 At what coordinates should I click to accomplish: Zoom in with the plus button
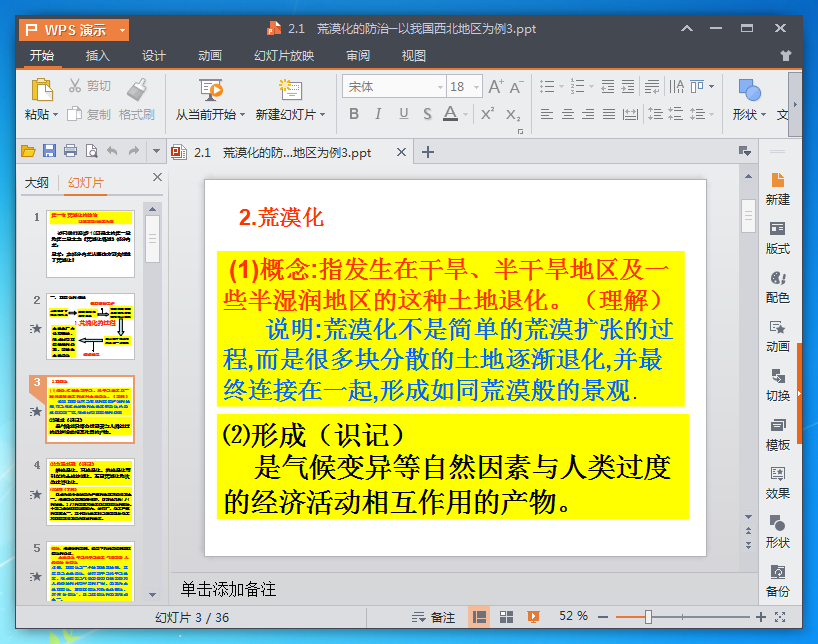761,617
